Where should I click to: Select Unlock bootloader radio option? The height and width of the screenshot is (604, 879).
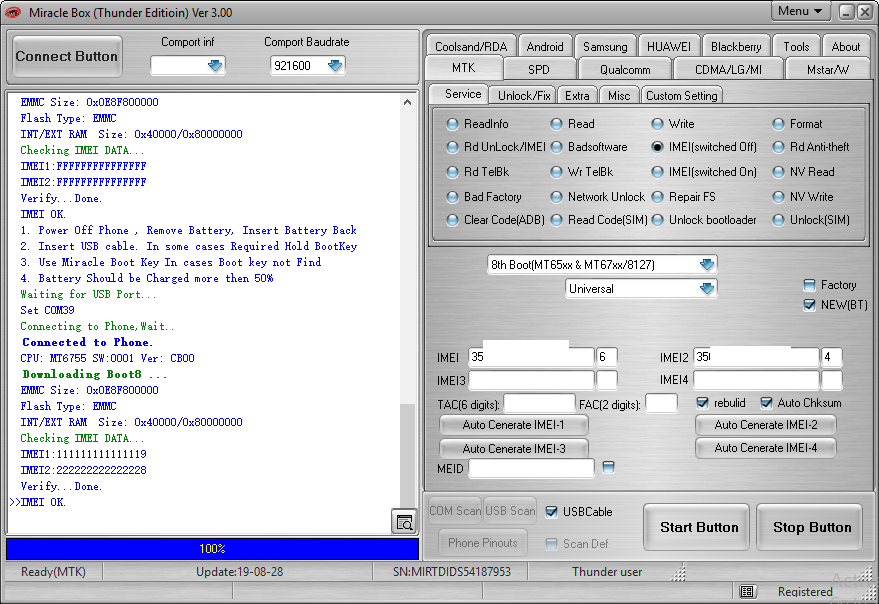(x=657, y=220)
